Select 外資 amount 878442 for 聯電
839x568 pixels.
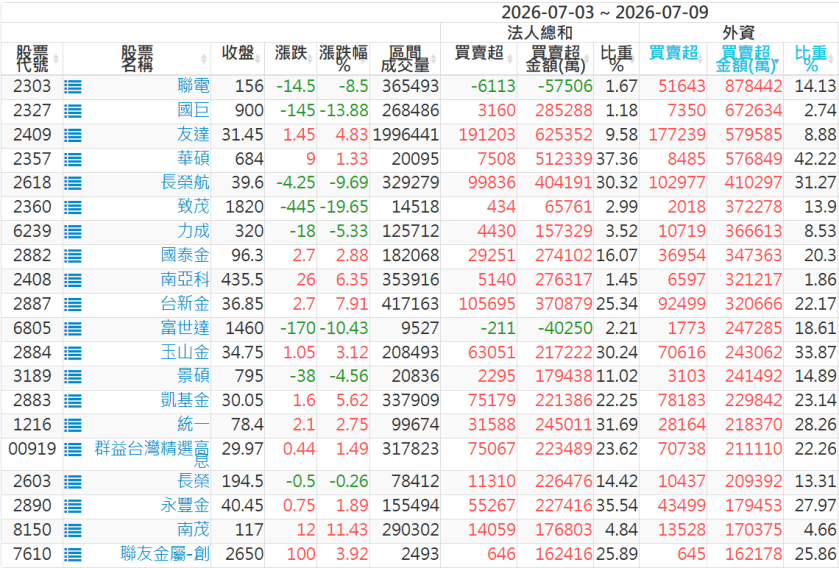pyautogui.click(x=753, y=86)
